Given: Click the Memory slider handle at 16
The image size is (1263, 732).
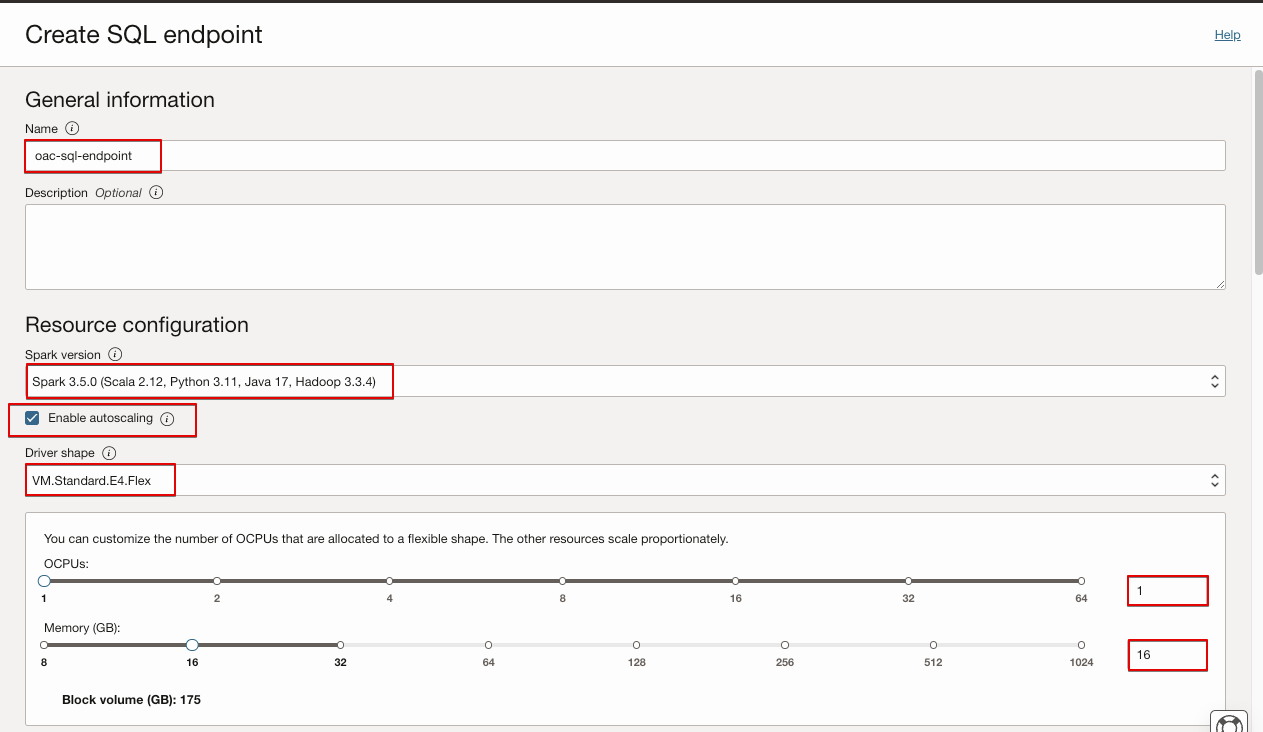Looking at the screenshot, I should (192, 645).
